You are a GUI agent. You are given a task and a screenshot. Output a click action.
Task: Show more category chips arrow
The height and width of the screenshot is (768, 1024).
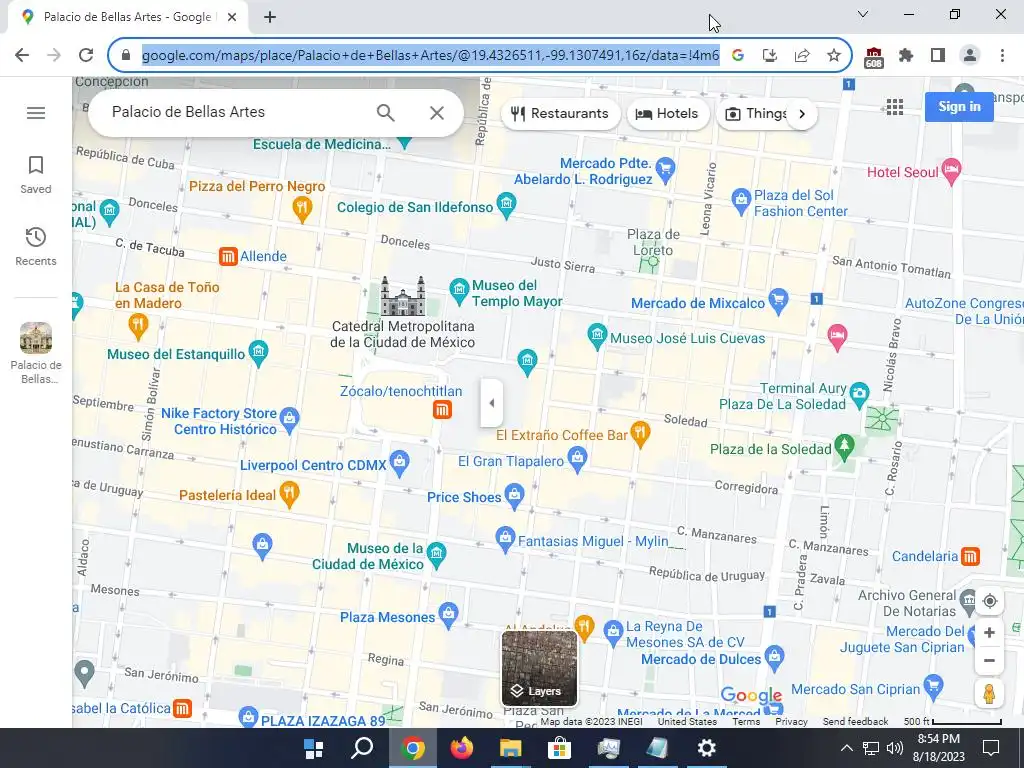pyautogui.click(x=802, y=114)
